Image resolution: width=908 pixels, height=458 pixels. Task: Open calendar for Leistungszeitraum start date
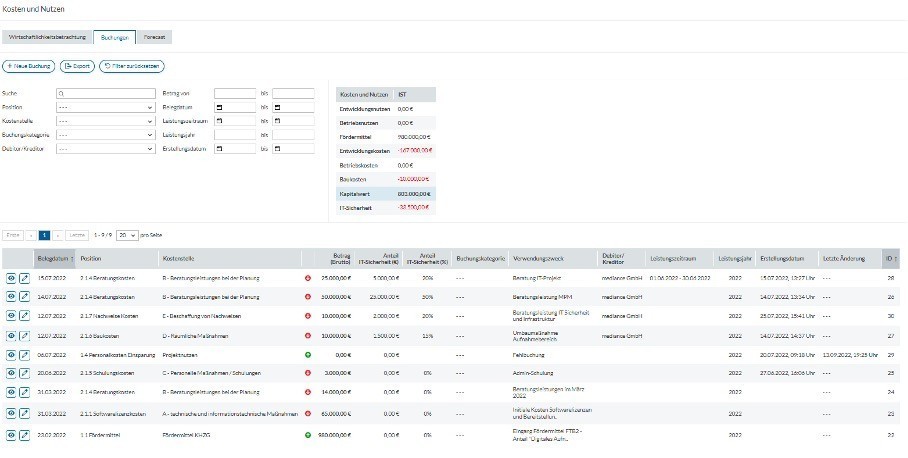point(219,121)
